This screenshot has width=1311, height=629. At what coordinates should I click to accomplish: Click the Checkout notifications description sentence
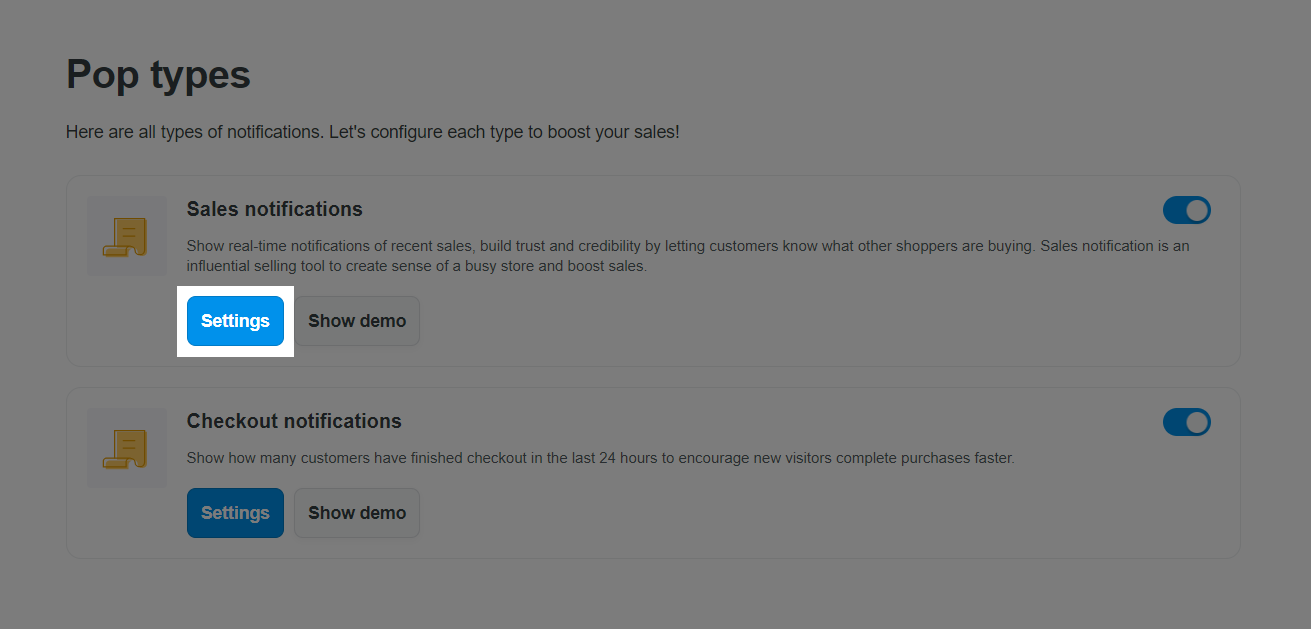pos(600,459)
